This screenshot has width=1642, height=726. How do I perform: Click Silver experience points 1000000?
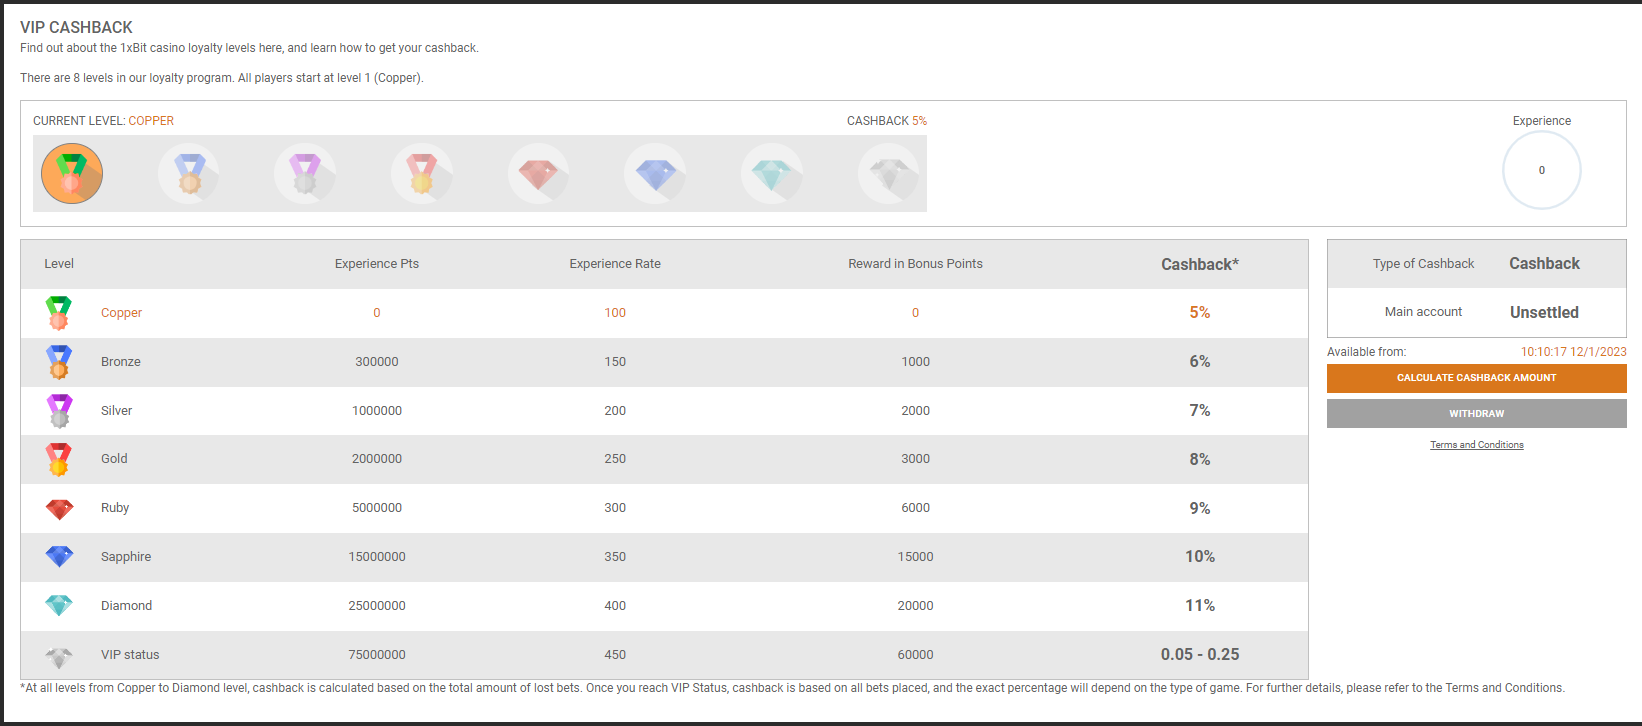(377, 411)
